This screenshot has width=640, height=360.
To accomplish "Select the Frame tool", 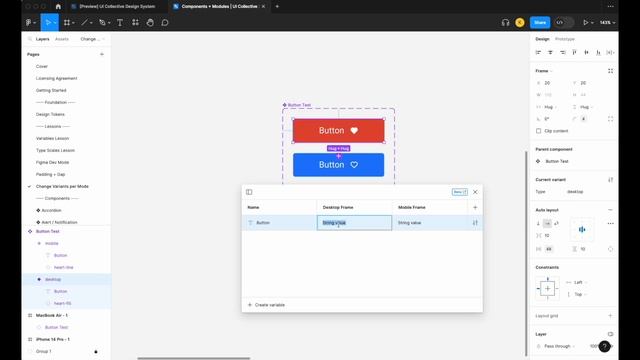I will pos(67,22).
